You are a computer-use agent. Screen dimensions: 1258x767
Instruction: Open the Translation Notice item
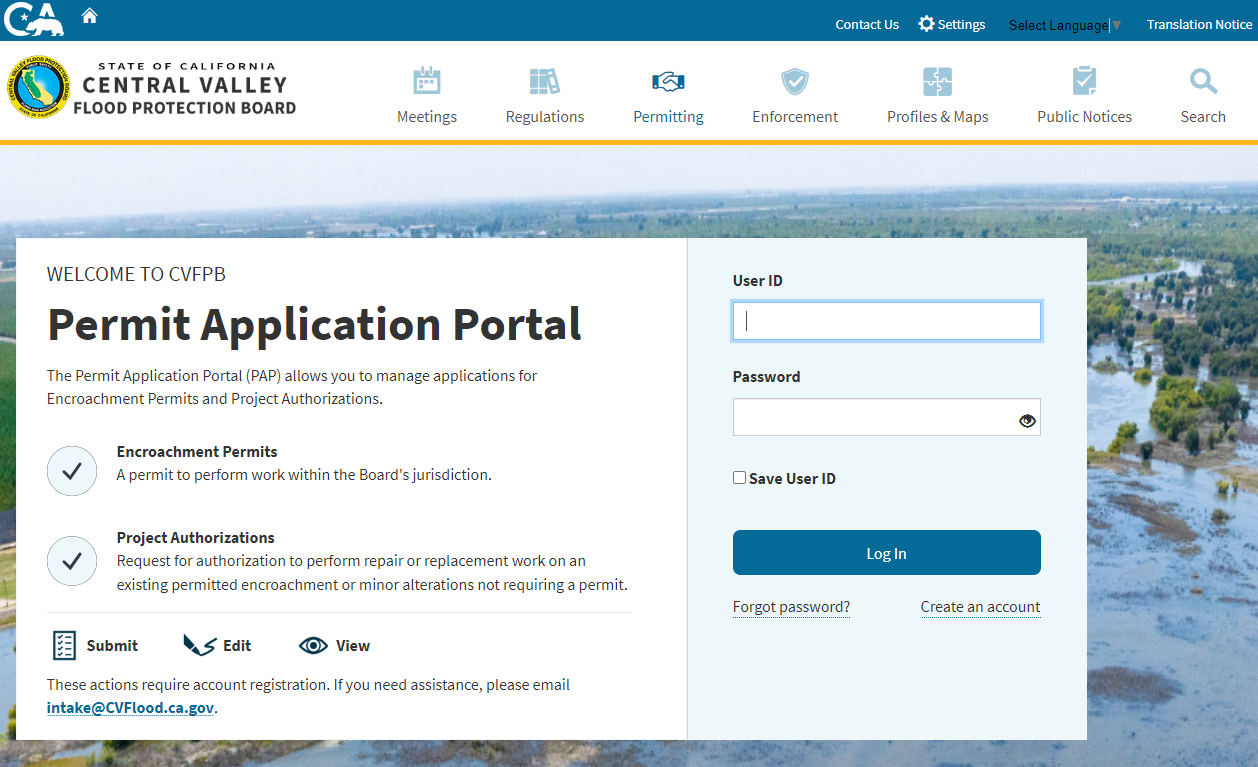(x=1199, y=25)
